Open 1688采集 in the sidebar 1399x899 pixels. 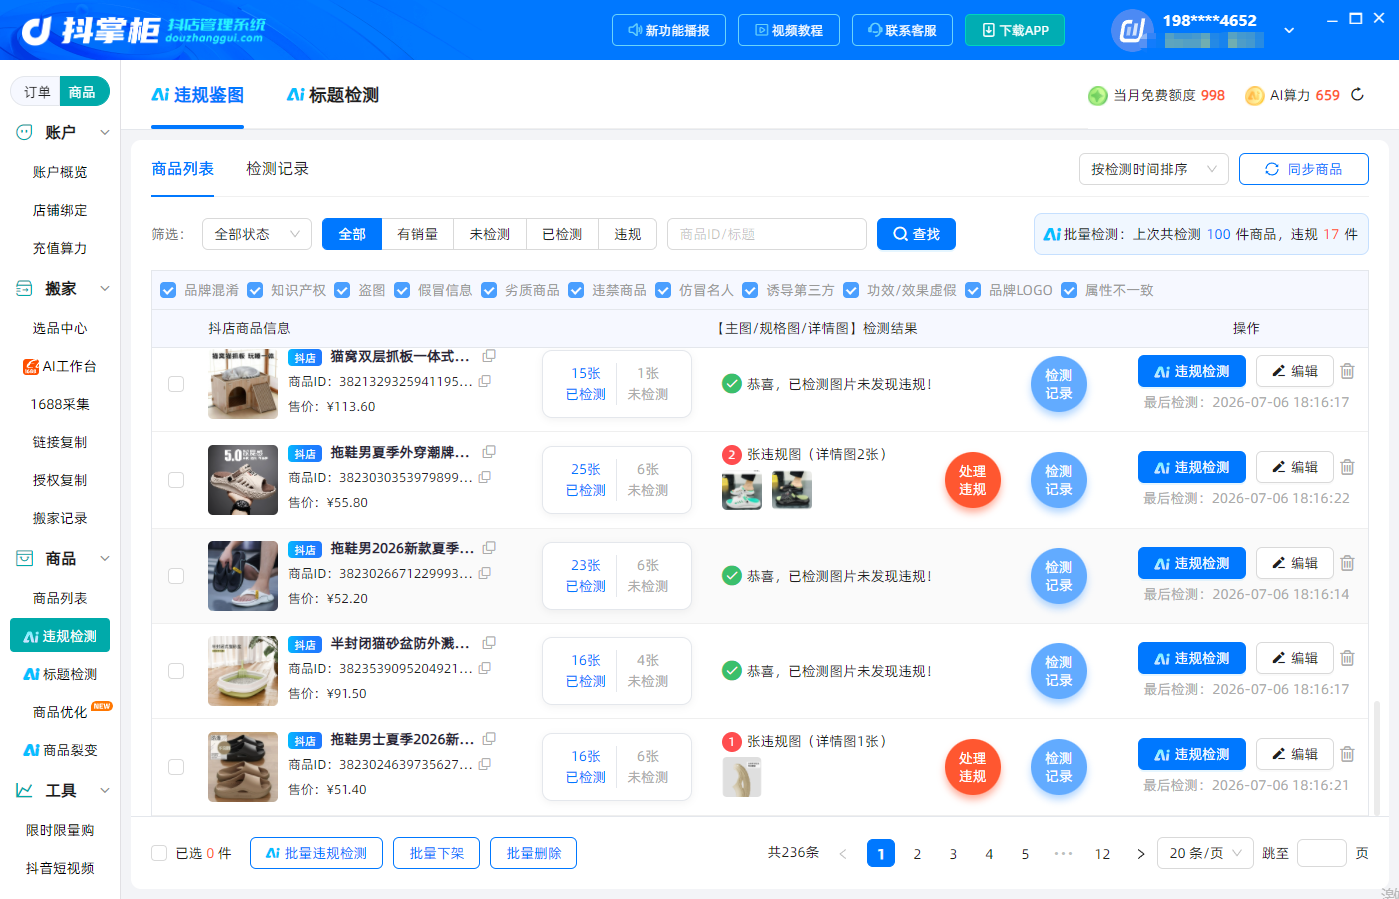coord(60,404)
